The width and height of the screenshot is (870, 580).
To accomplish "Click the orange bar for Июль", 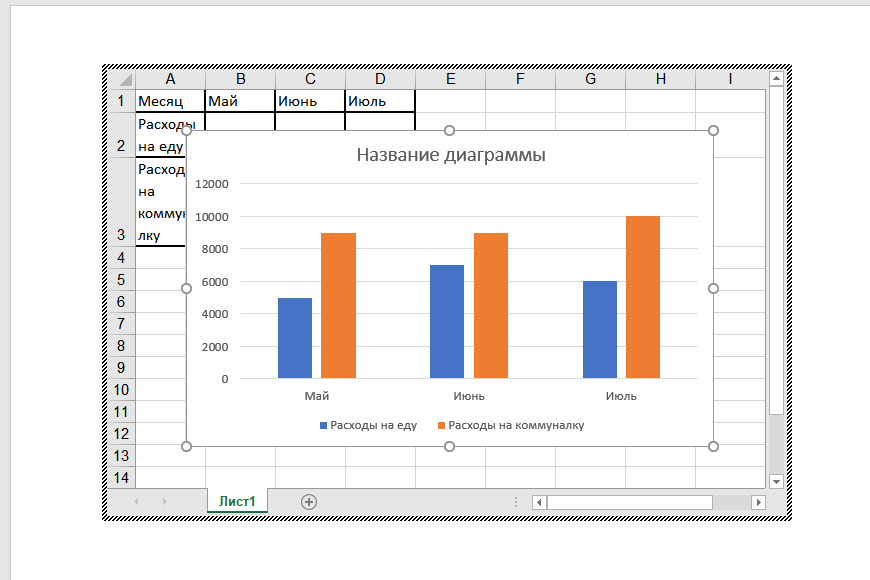I will pos(643,297).
